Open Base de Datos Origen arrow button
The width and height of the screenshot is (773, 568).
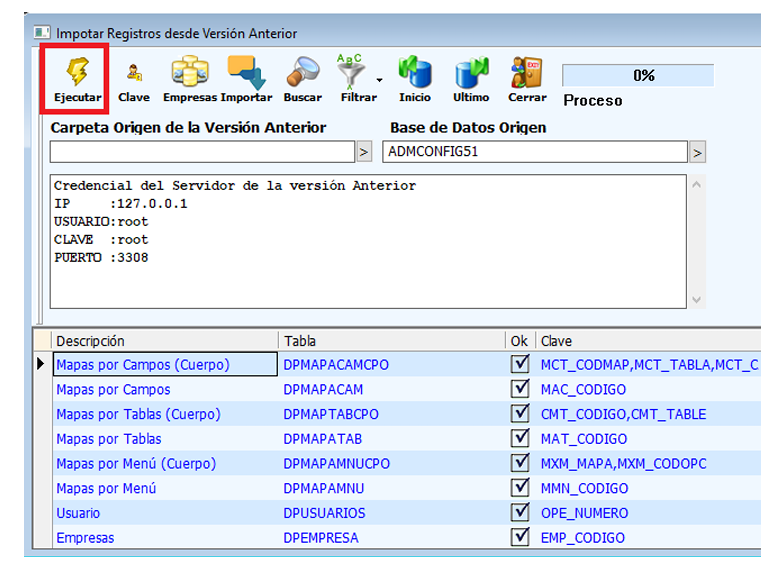point(697,152)
